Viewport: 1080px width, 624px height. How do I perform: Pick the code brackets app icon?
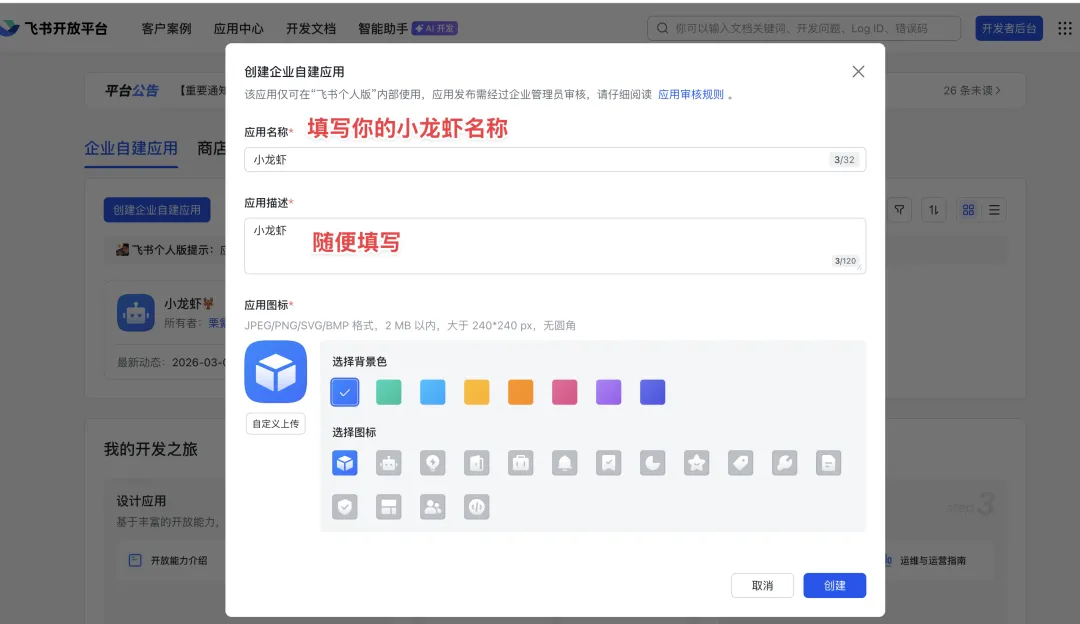pyautogui.click(x=477, y=507)
